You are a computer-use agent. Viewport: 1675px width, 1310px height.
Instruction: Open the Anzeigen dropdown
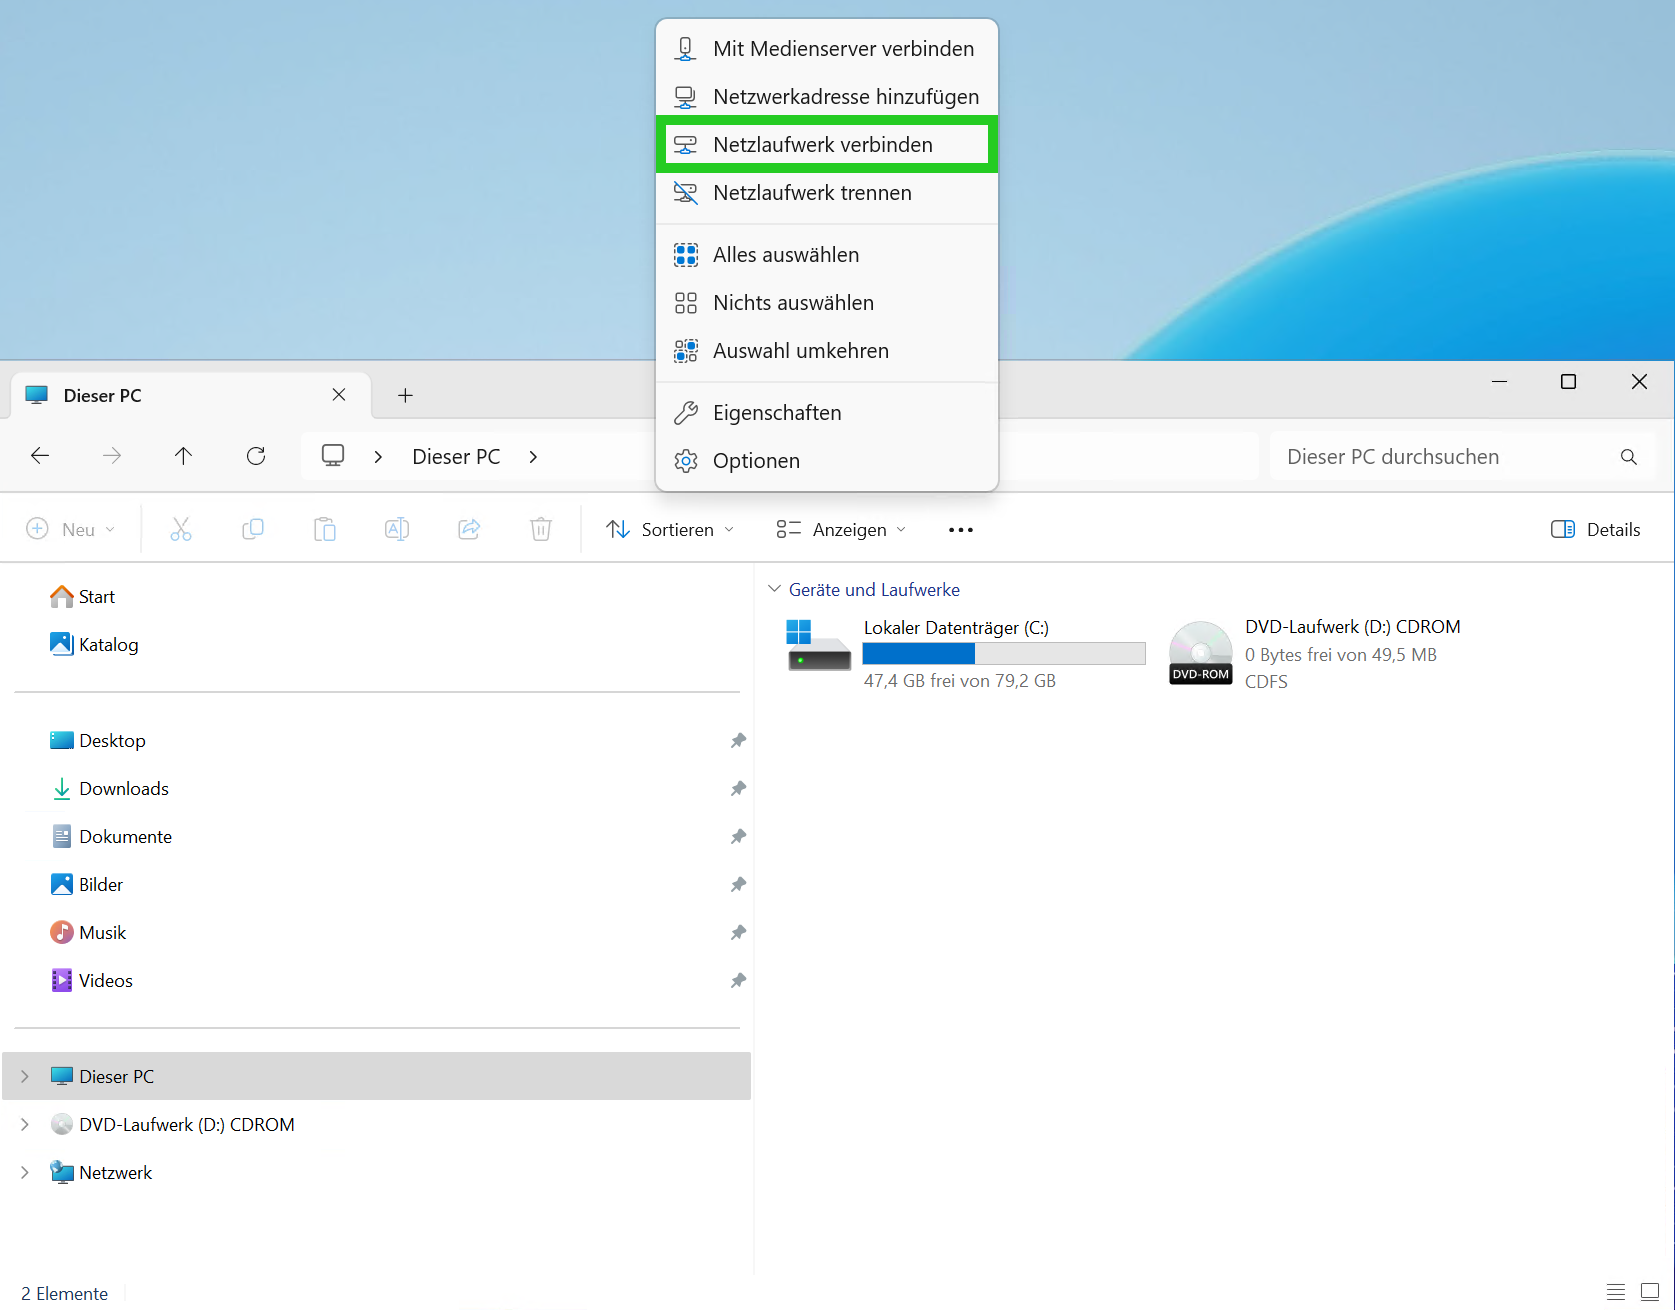pos(840,529)
